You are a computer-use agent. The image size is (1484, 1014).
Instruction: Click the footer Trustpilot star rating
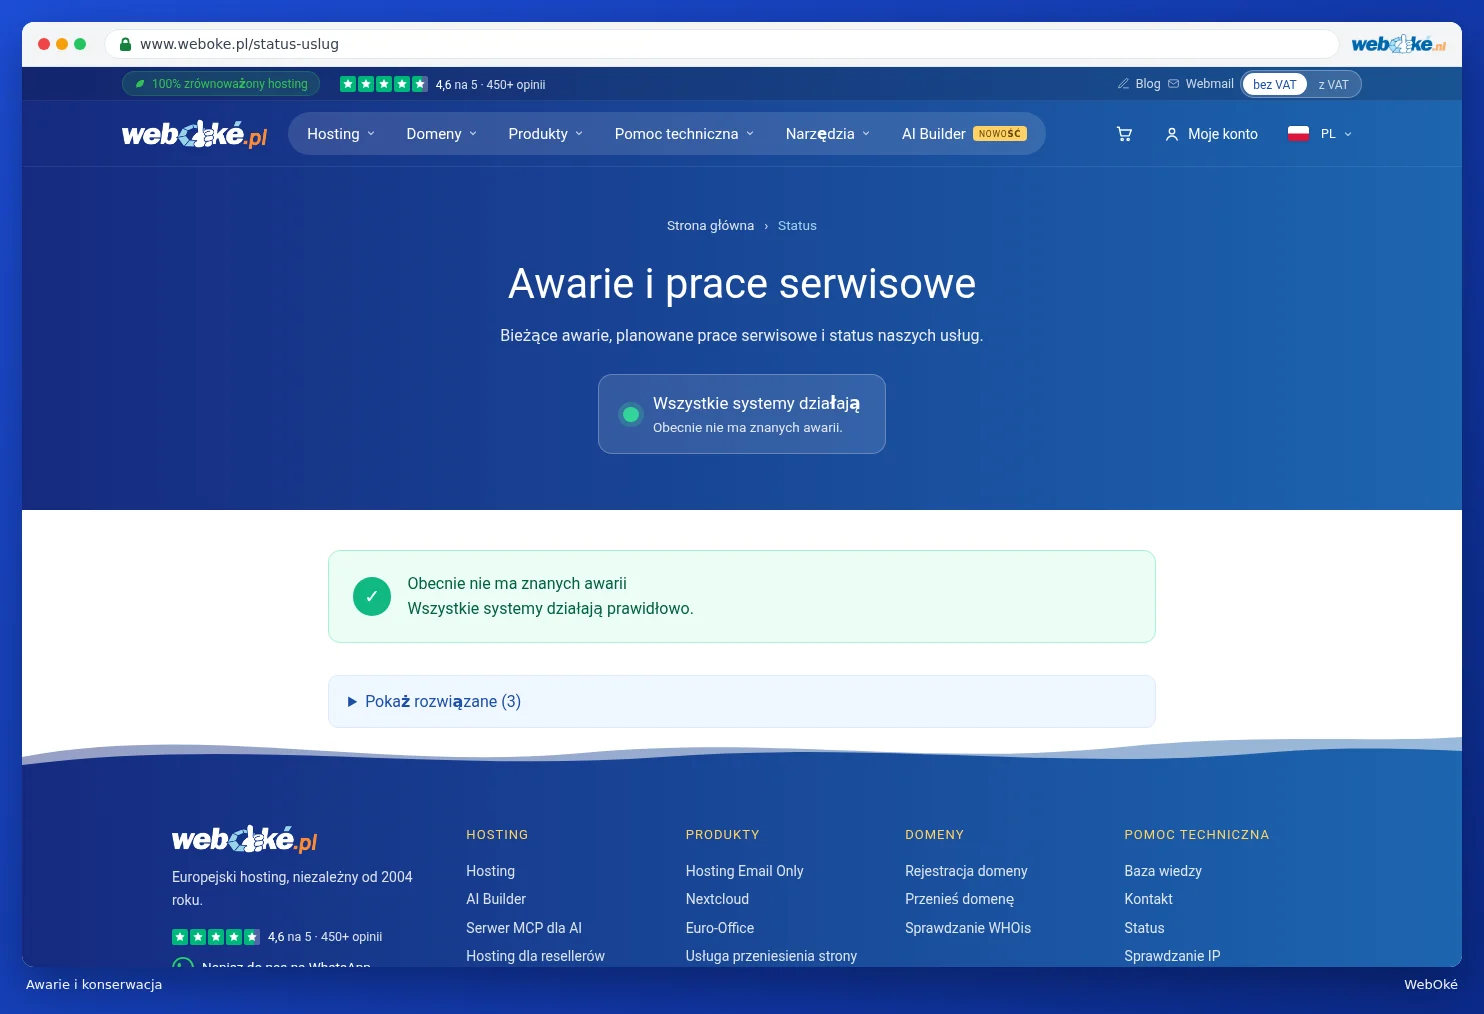[x=216, y=937]
